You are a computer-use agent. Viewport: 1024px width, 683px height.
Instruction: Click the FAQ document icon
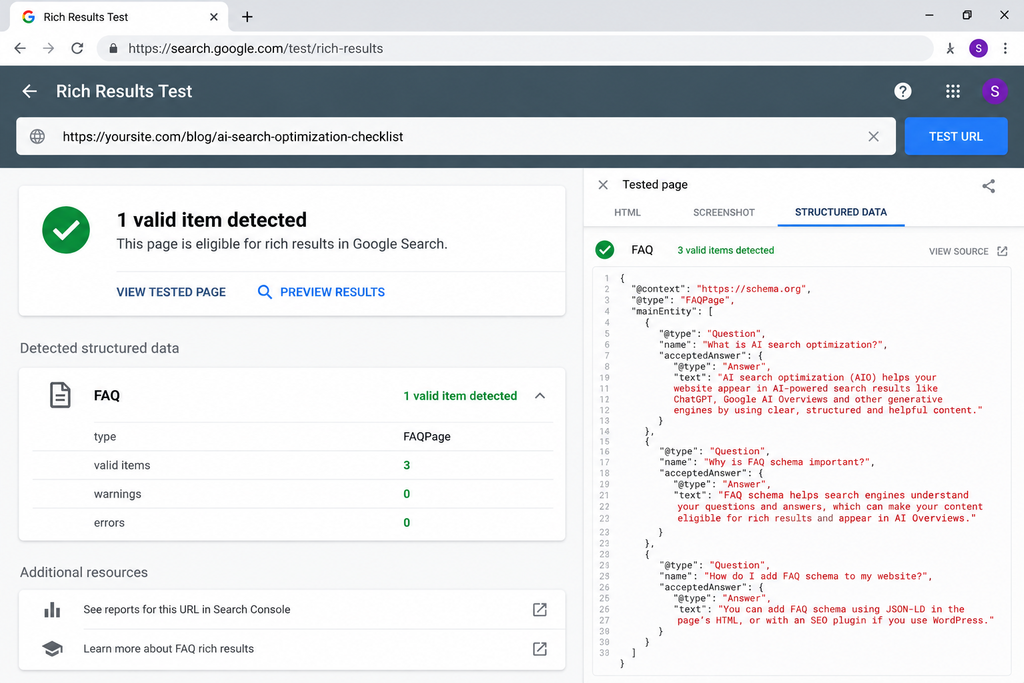click(60, 396)
